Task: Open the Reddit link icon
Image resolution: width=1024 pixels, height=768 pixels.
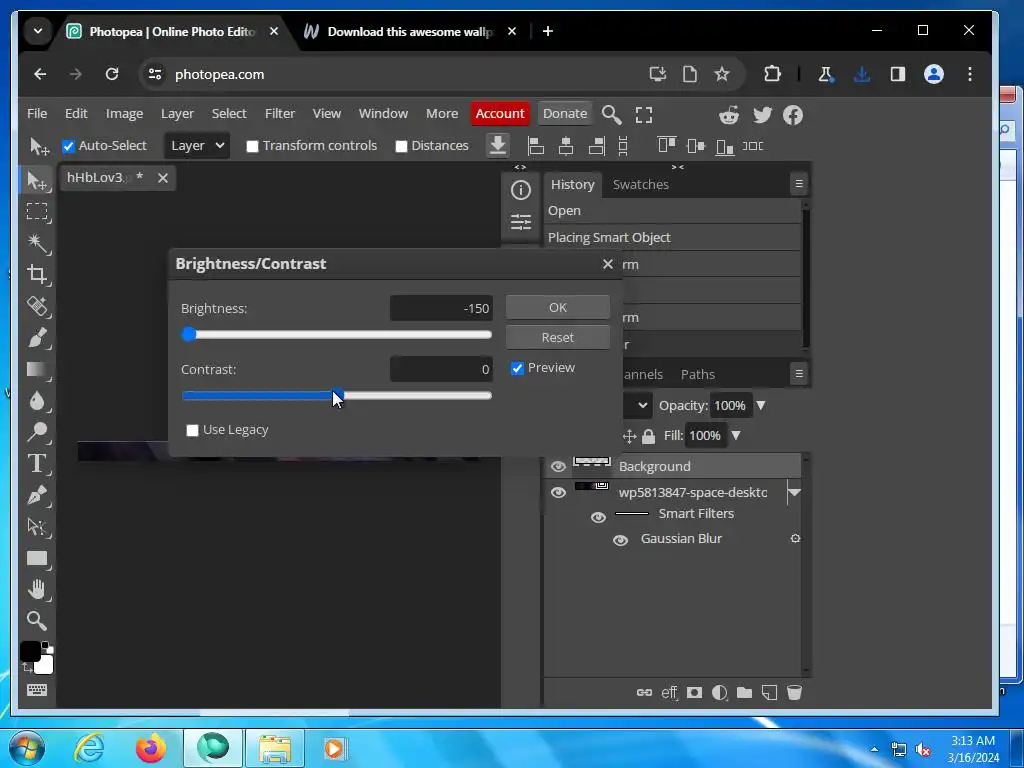Action: (x=729, y=115)
